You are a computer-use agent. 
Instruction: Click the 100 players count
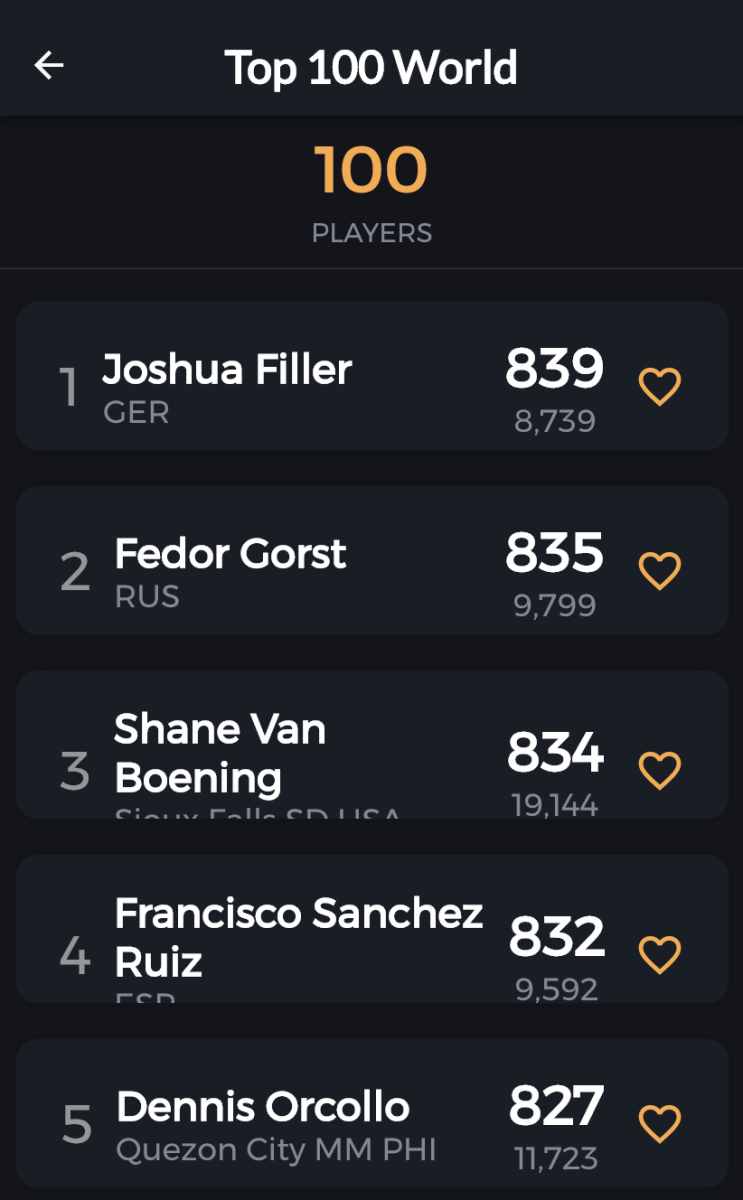pos(371,170)
